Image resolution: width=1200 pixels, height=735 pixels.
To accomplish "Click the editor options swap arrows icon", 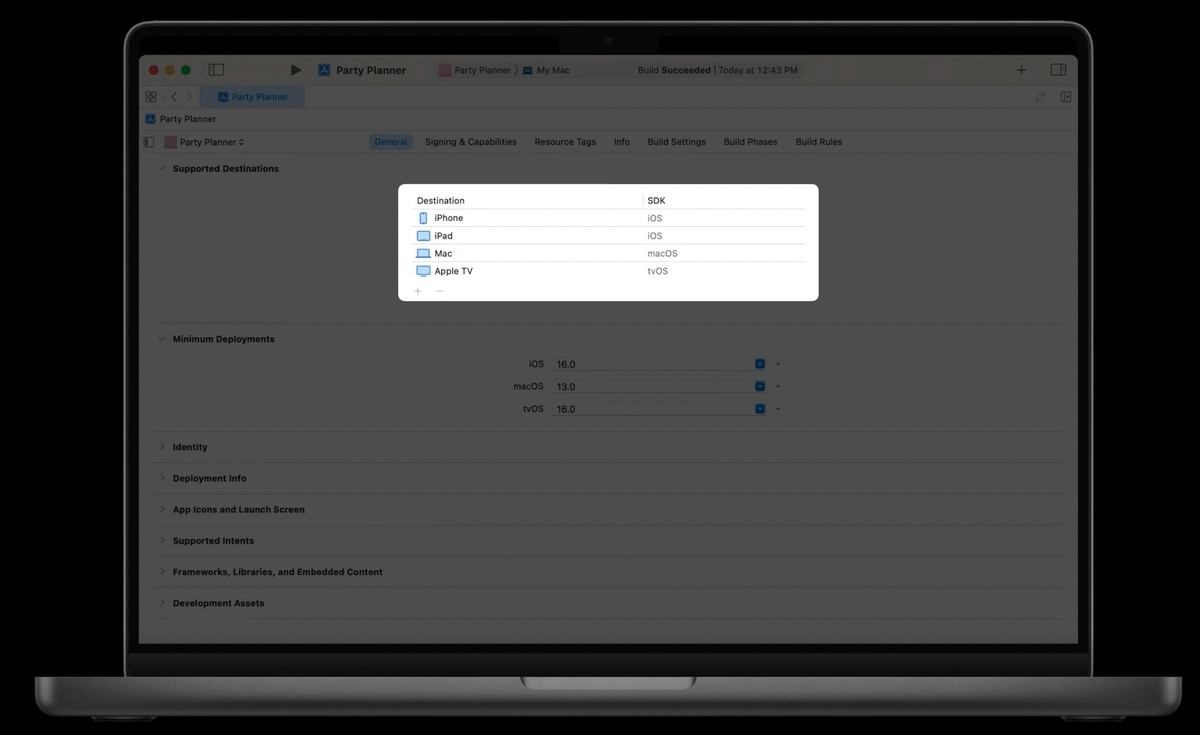I will click(1040, 97).
